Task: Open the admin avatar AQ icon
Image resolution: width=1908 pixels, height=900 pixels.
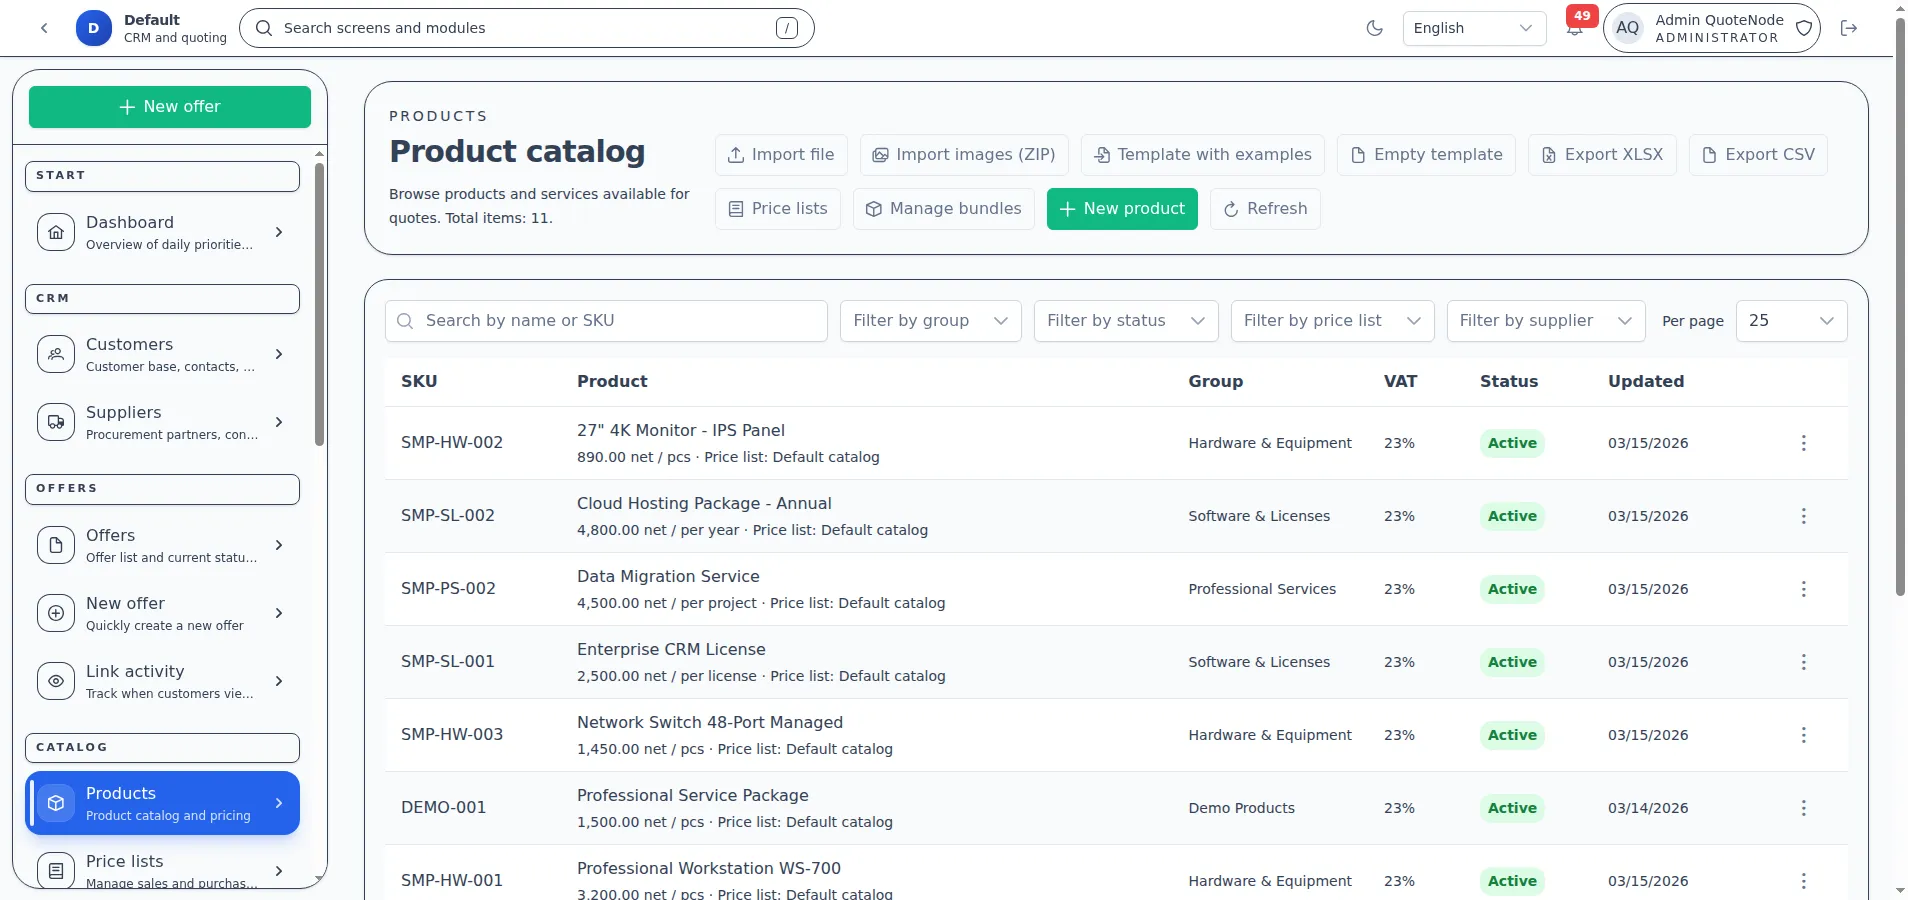Action: pos(1627,28)
